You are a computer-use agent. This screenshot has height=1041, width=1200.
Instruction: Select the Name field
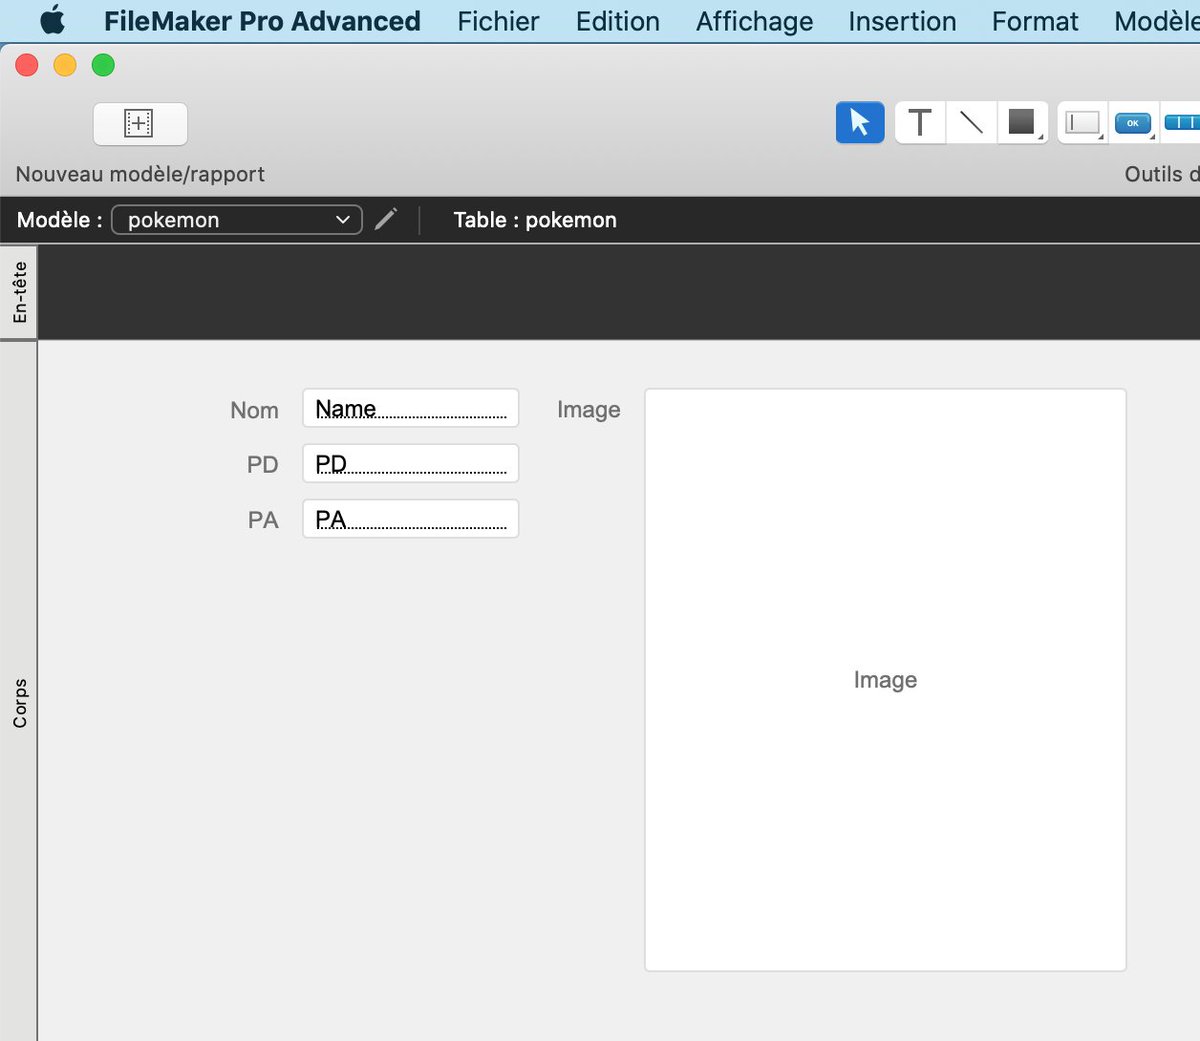coord(411,408)
